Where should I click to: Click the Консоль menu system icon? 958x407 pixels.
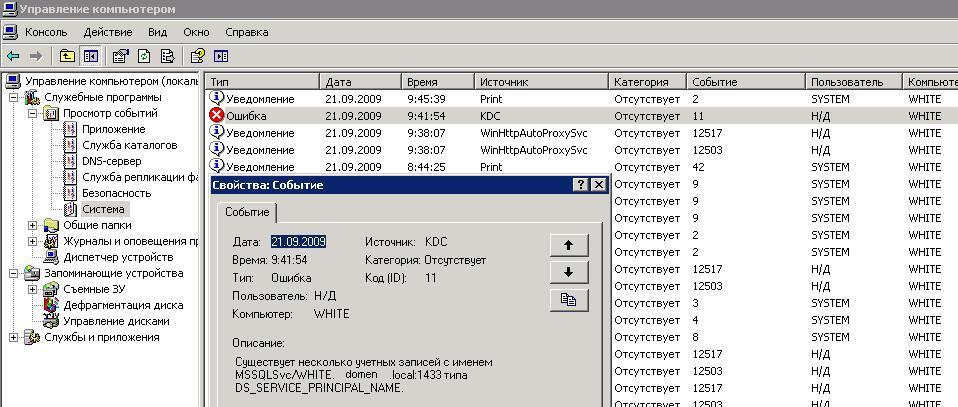click(x=10, y=32)
